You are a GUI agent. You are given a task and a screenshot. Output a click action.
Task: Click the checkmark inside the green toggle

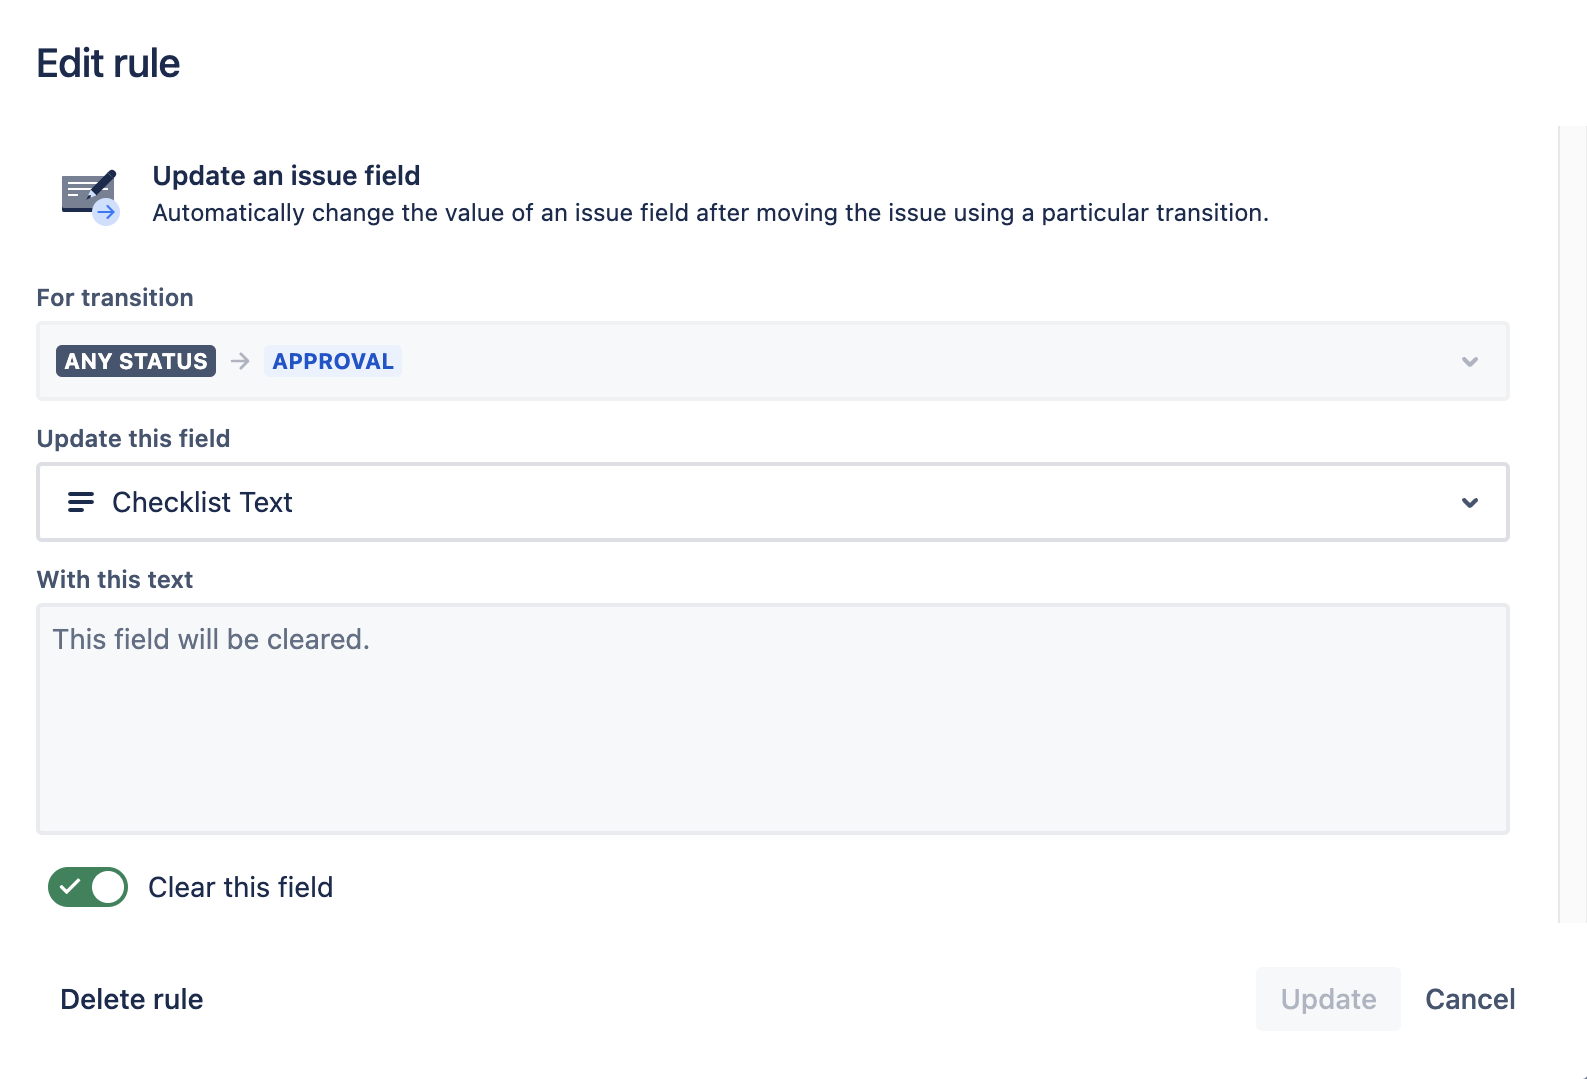tap(70, 887)
